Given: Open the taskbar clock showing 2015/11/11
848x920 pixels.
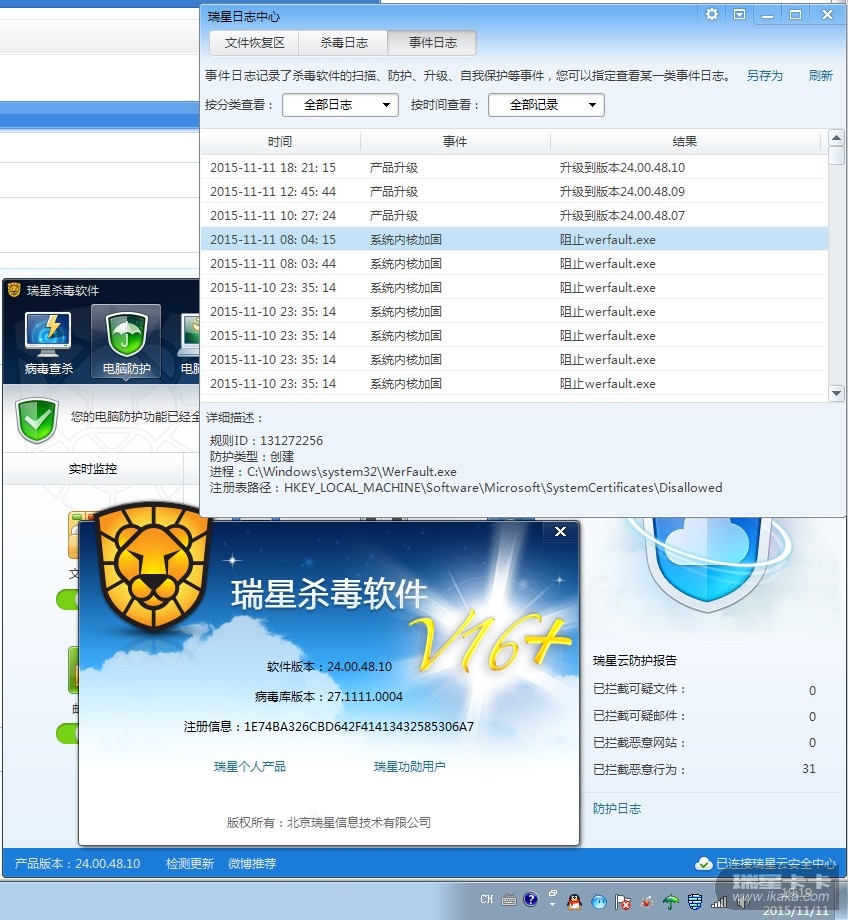Looking at the screenshot, I should [795, 902].
